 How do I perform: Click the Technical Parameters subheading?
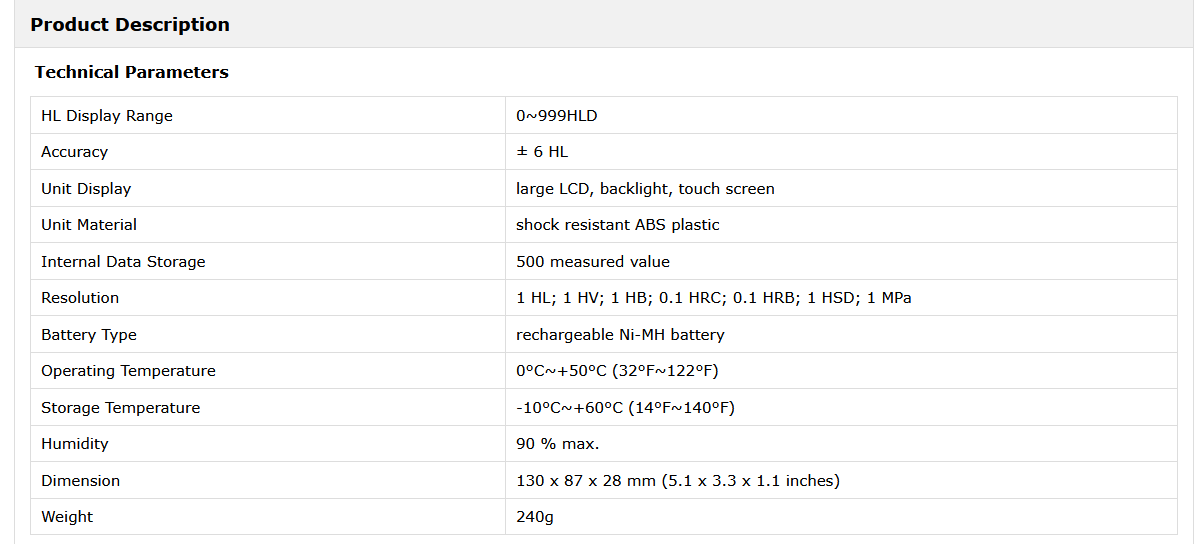132,72
